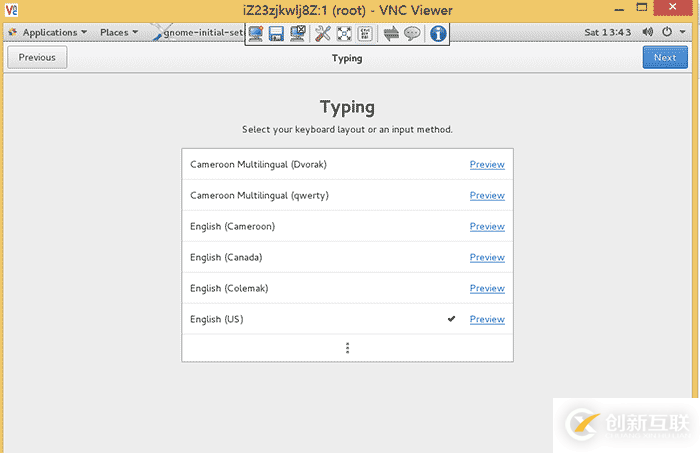700x453 pixels.
Task: Save the connection using the floppy icon
Action: tap(276, 34)
